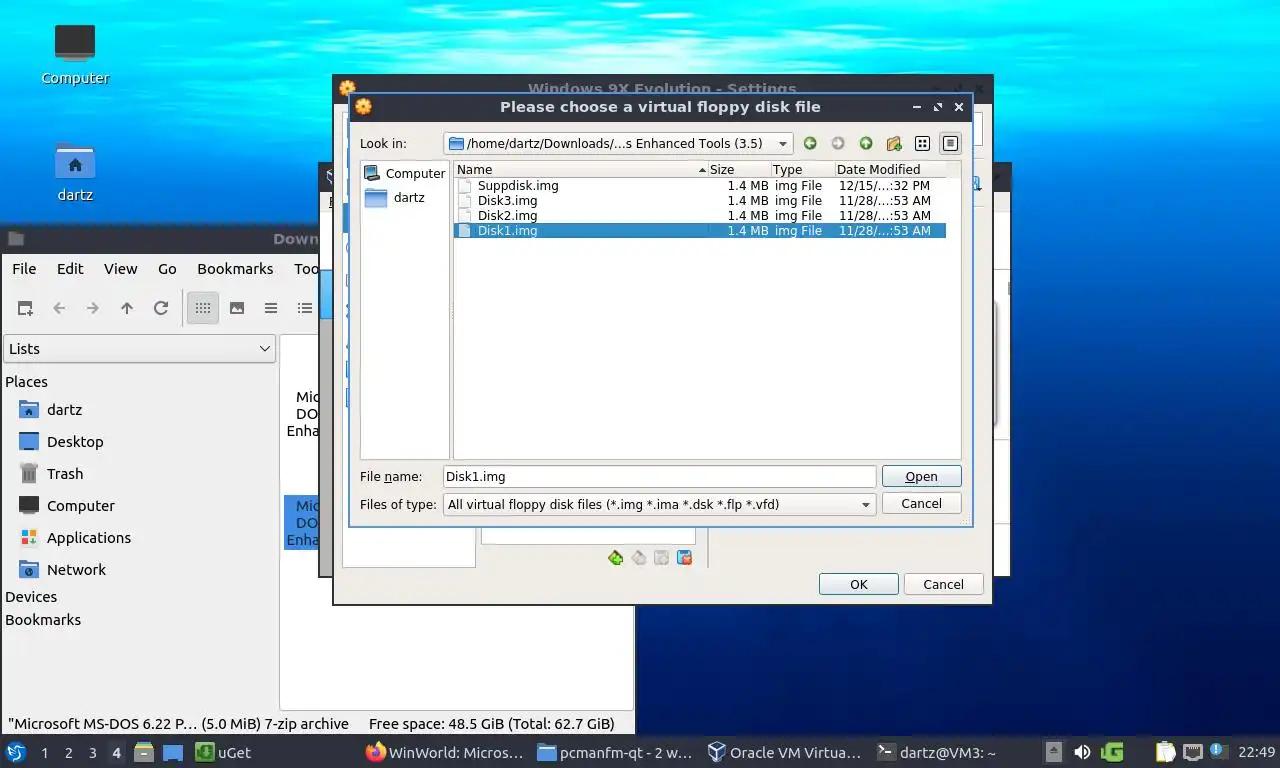Show desktop via taskbar icon
Image resolution: width=1280 pixels, height=768 pixels.
point(173,752)
